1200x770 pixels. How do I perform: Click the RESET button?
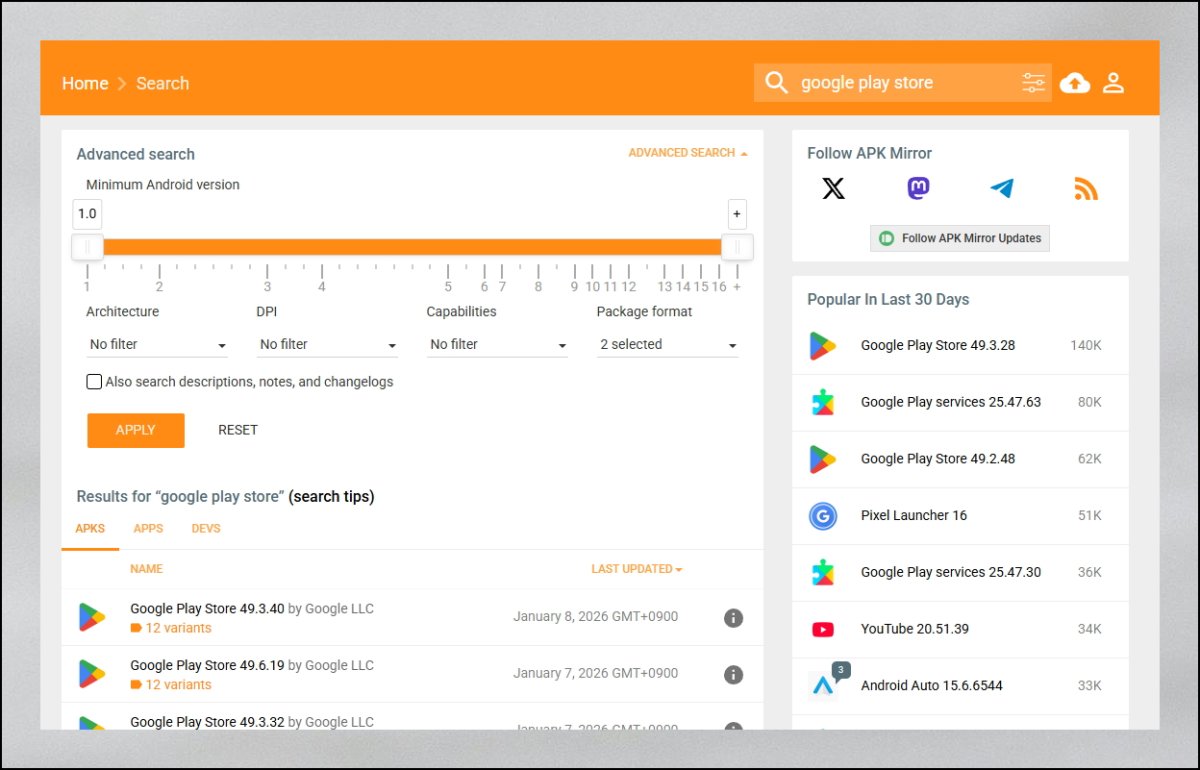(x=238, y=430)
